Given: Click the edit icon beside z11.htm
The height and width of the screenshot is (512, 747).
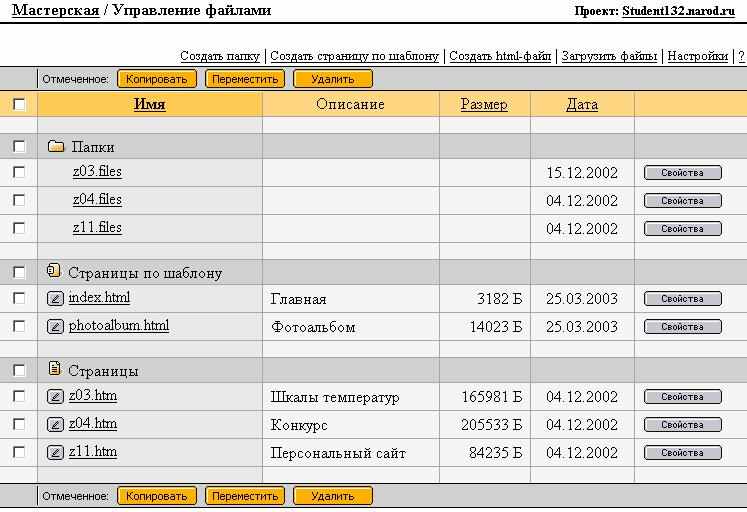Looking at the screenshot, I should click(x=55, y=452).
